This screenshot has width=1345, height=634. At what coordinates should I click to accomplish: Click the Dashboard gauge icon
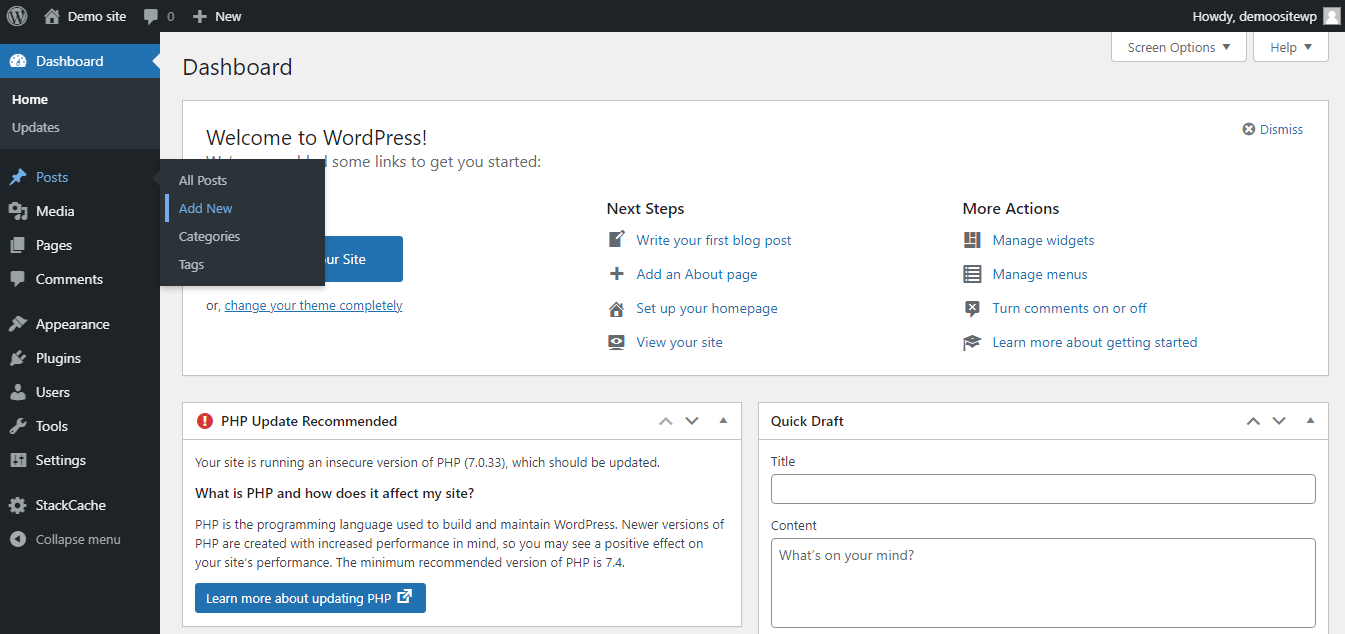click(18, 61)
